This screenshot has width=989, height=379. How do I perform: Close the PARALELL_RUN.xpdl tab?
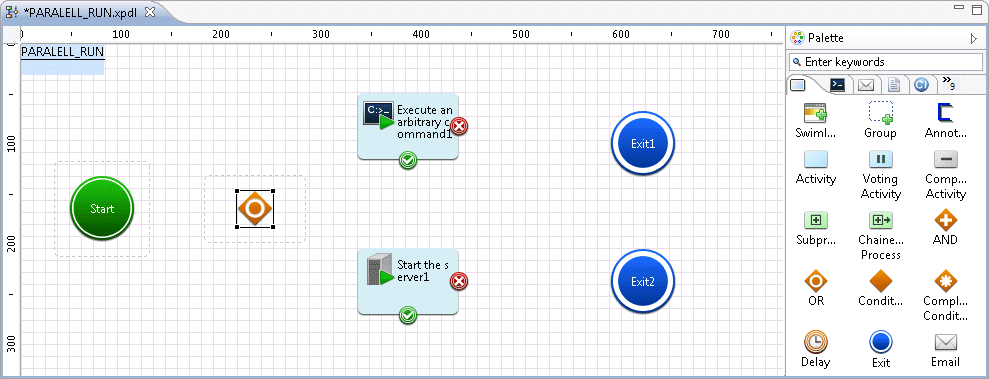(x=149, y=12)
